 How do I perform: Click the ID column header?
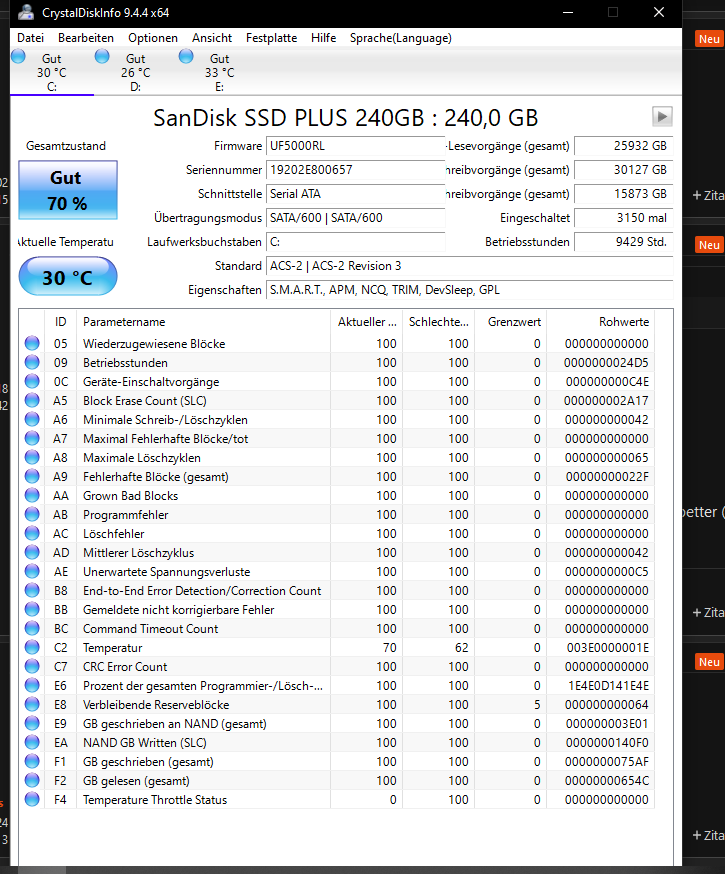(x=60, y=322)
